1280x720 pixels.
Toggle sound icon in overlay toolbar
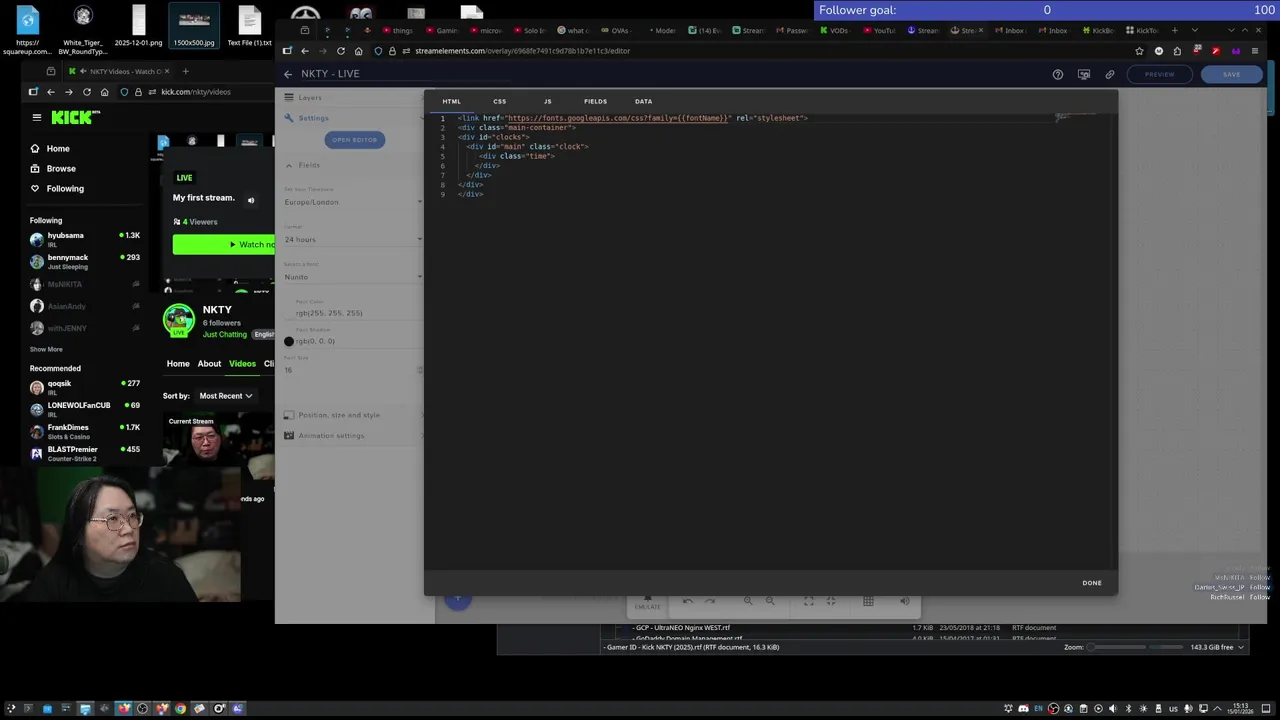tap(905, 601)
